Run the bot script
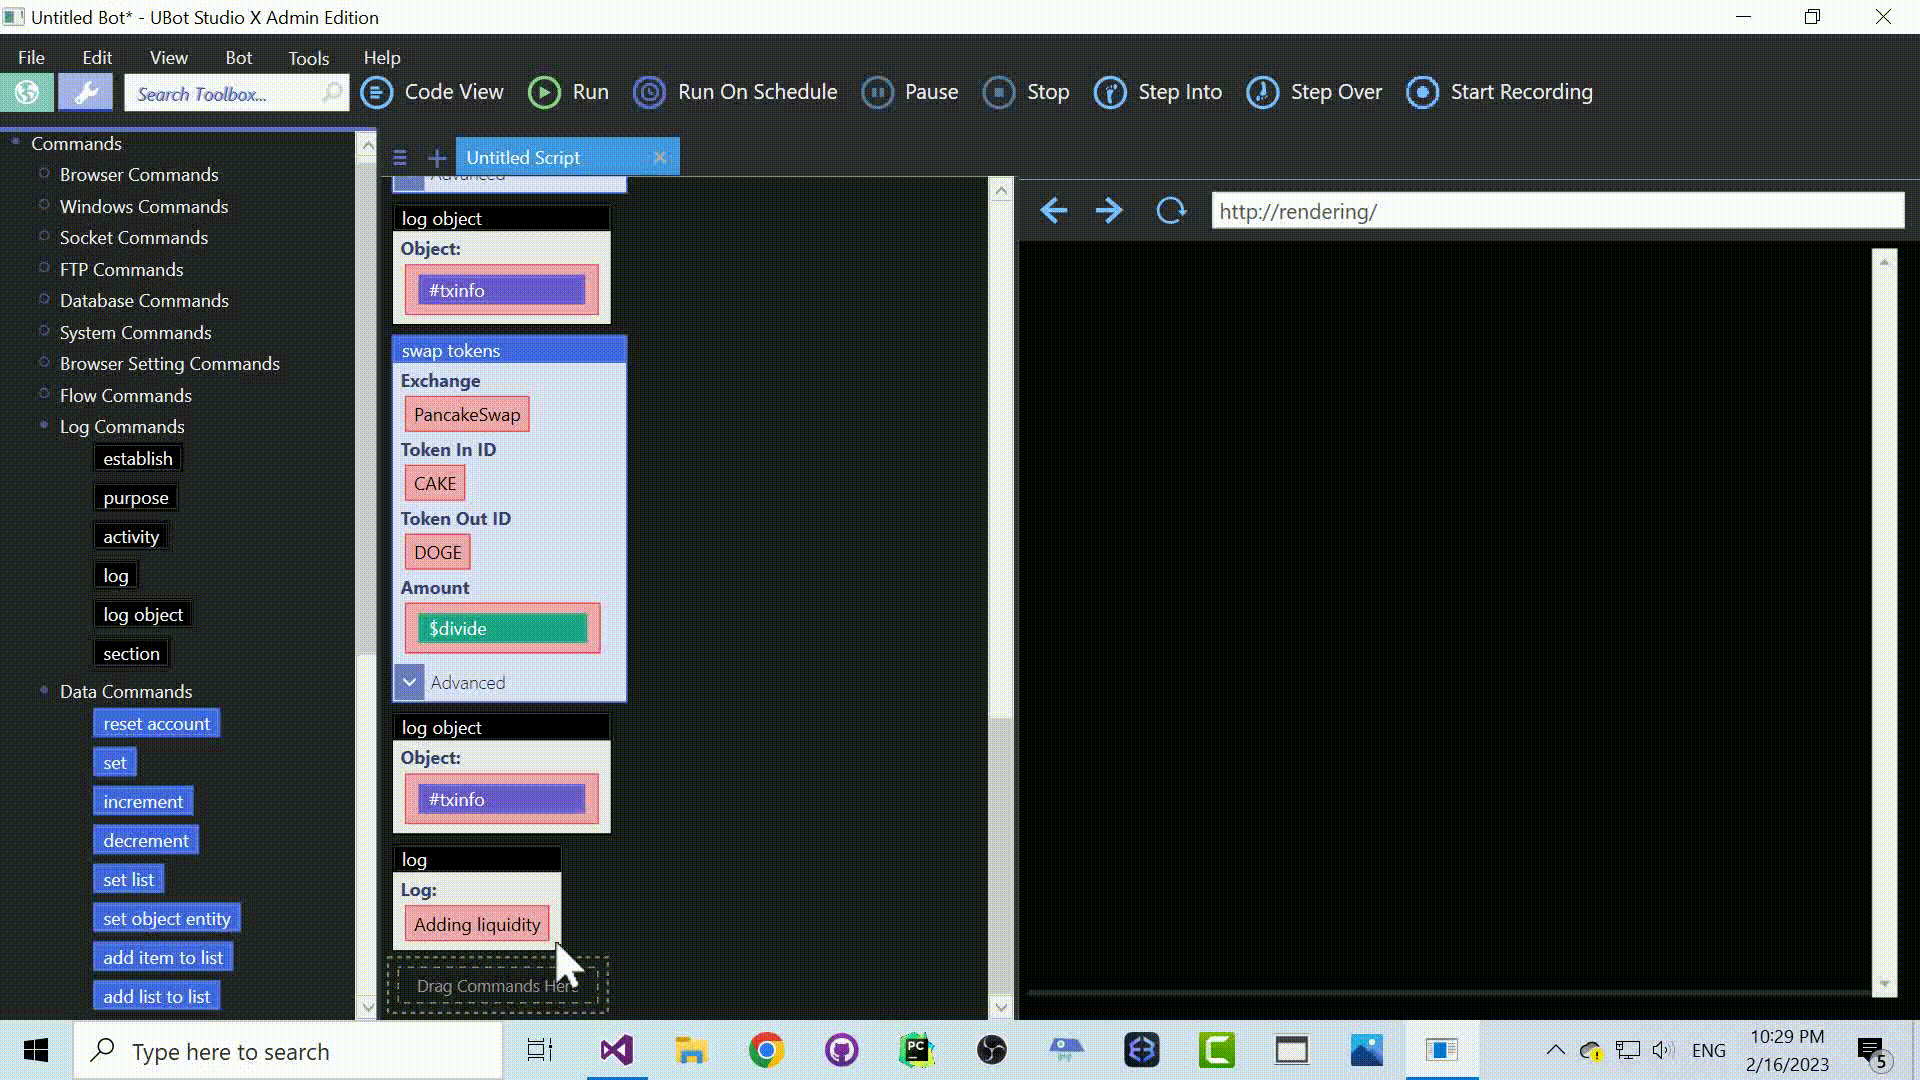The image size is (1920, 1080). point(568,92)
